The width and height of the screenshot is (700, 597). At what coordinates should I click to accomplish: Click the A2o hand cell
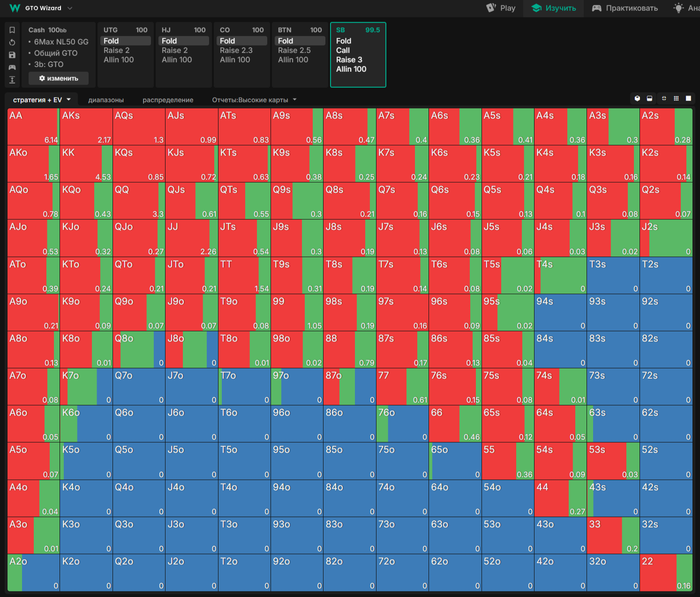tap(33, 573)
